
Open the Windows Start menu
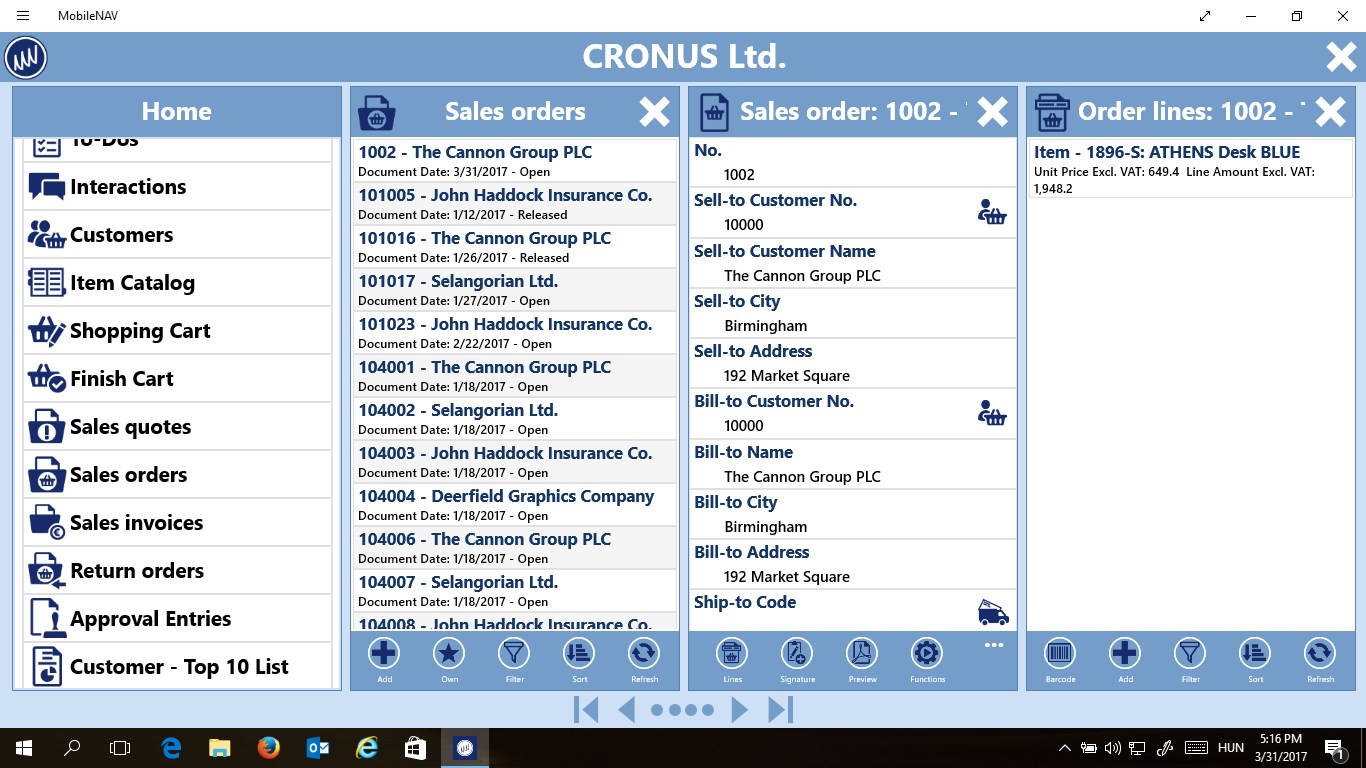(24, 747)
